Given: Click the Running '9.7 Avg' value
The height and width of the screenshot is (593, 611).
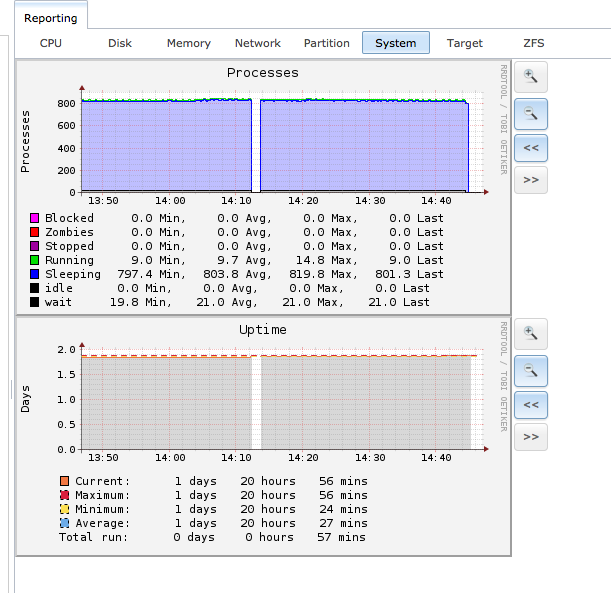Looking at the screenshot, I should [x=244, y=260].
